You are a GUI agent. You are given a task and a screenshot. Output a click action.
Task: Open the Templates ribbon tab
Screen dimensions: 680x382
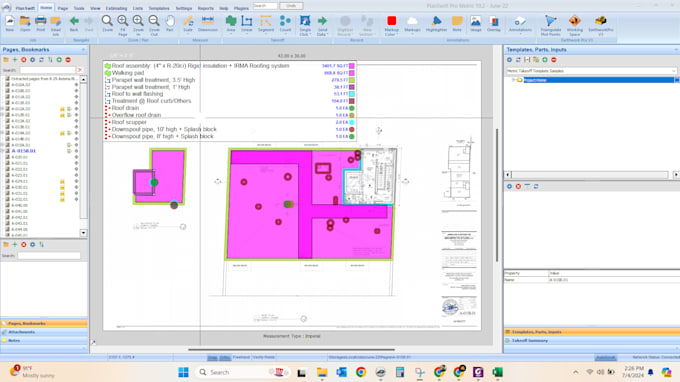pyautogui.click(x=159, y=8)
